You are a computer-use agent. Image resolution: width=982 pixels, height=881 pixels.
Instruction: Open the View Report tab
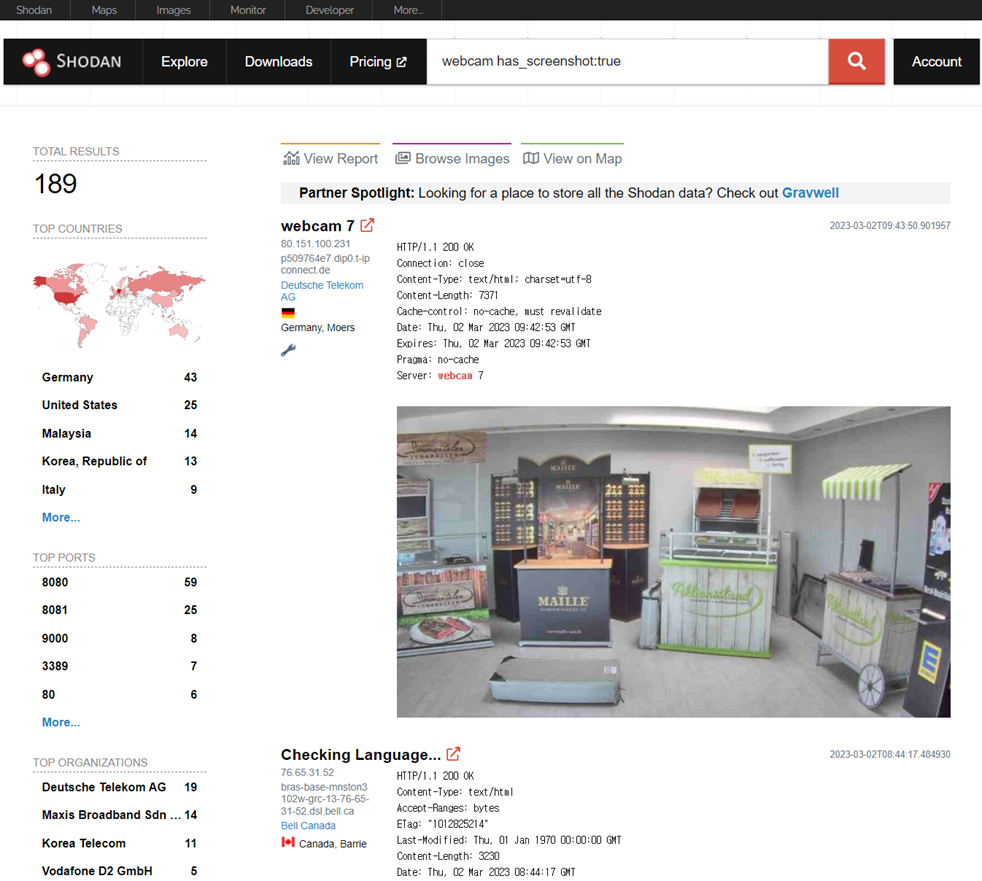tap(330, 157)
